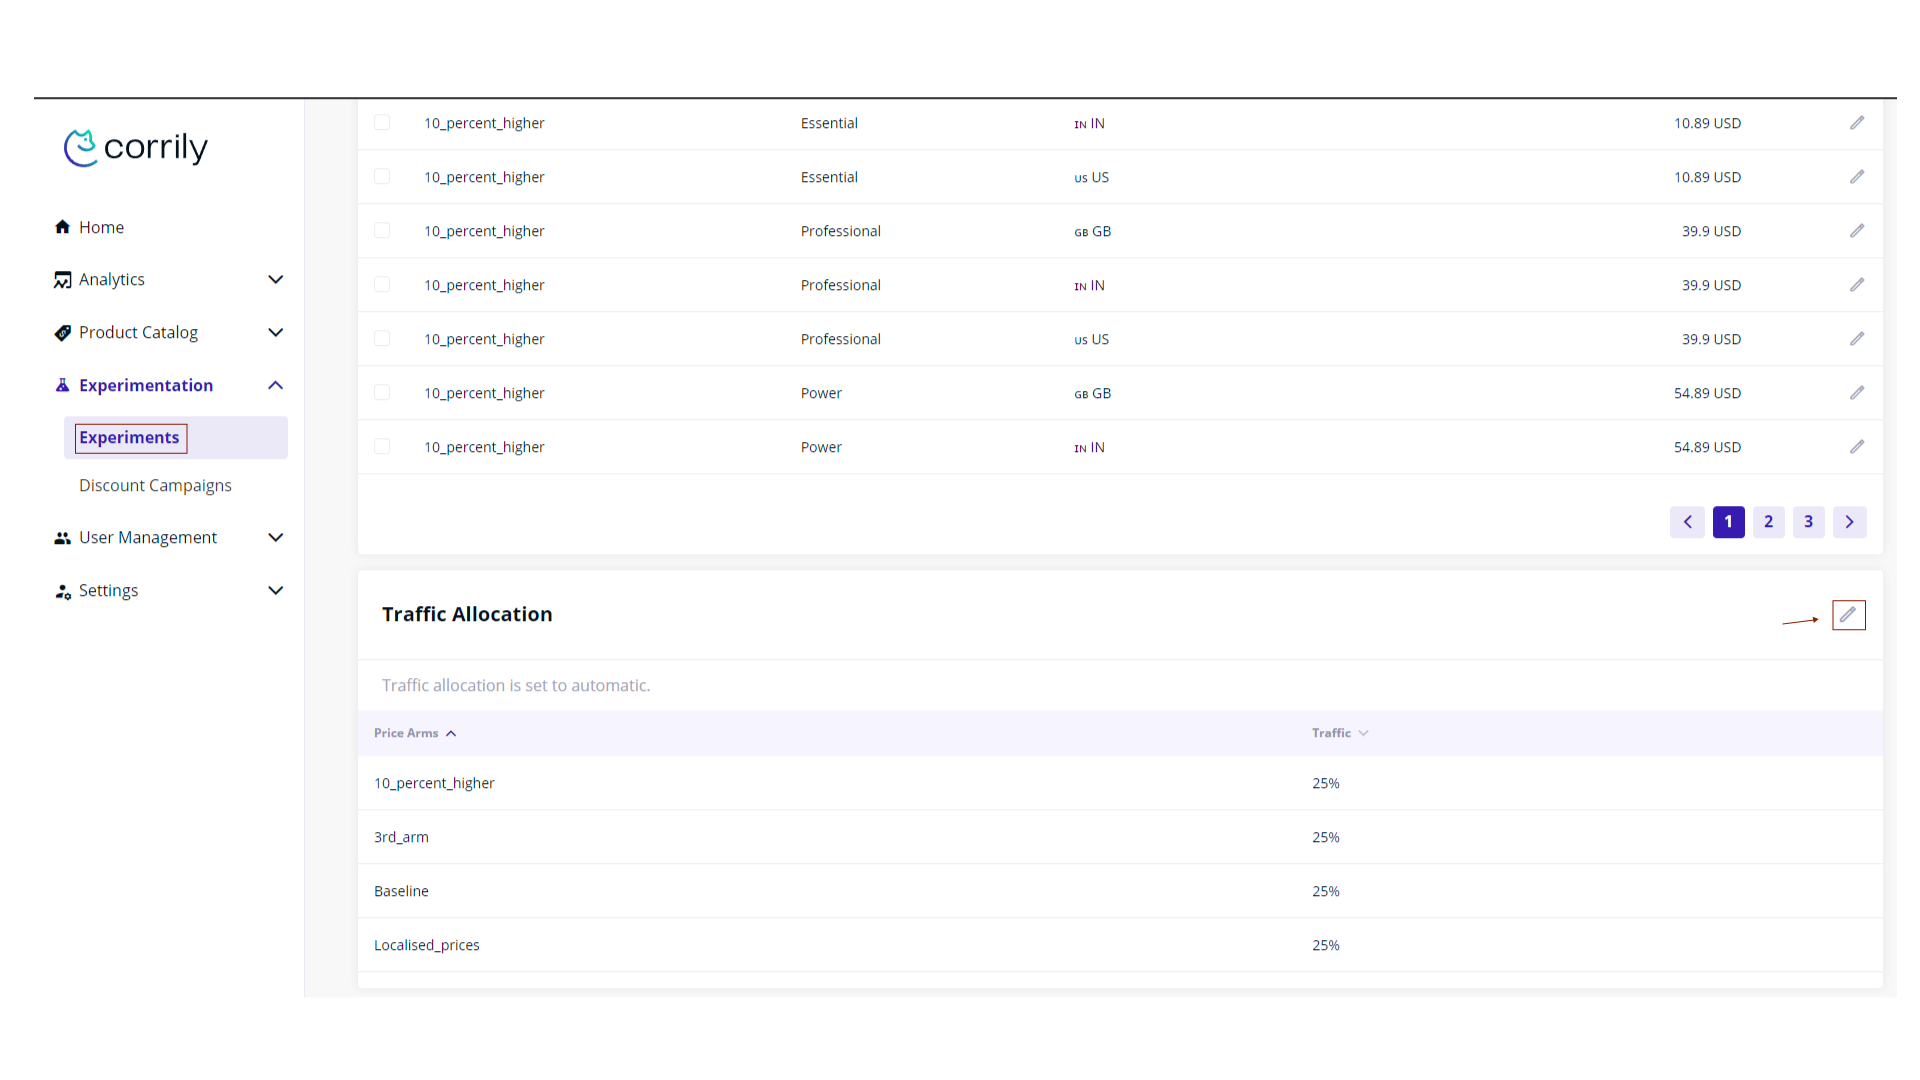The image size is (1920, 1080).
Task: Select the Professional IN row checkbox
Action: pos(382,285)
